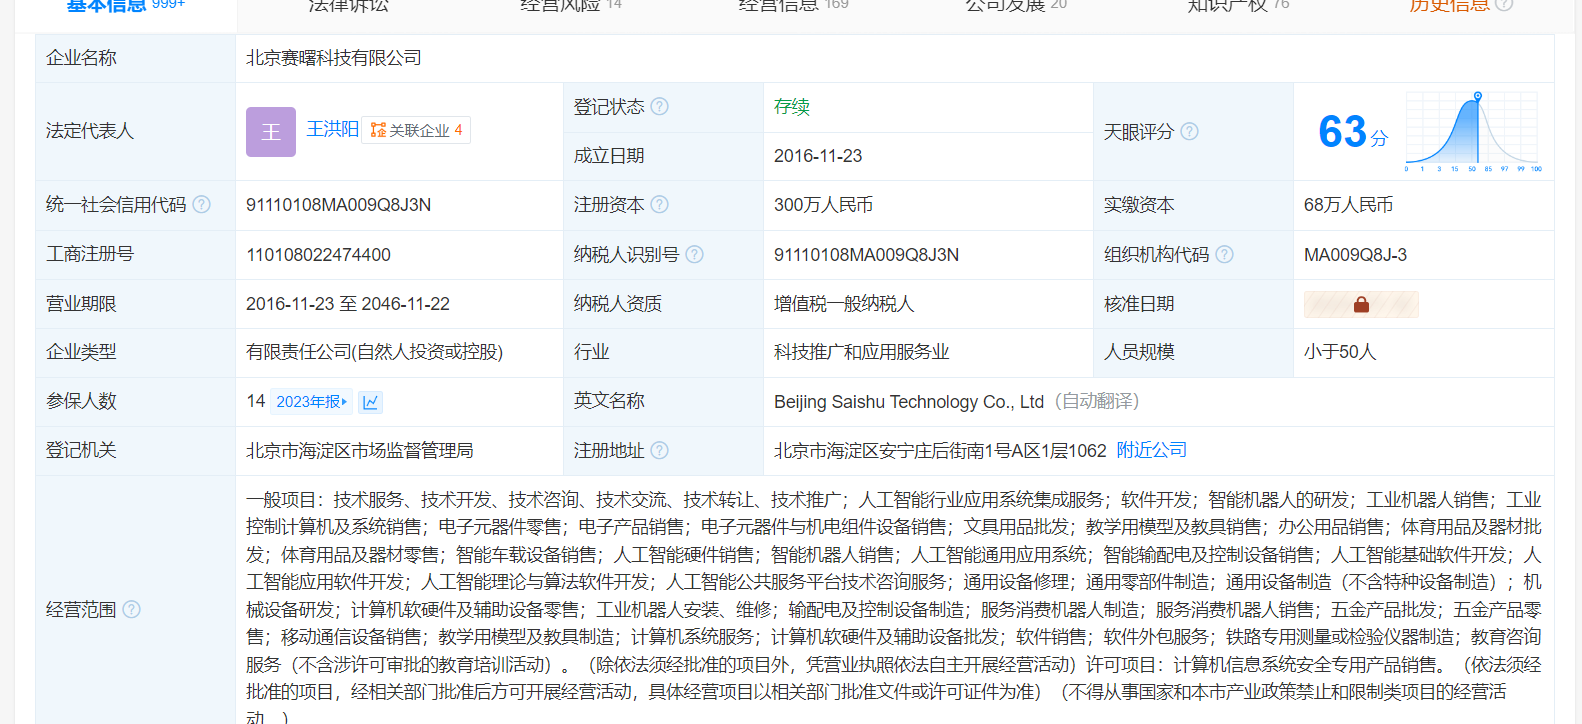The width and height of the screenshot is (1582, 724).
Task: Open the 附近公司 link
Action: click(x=1151, y=450)
